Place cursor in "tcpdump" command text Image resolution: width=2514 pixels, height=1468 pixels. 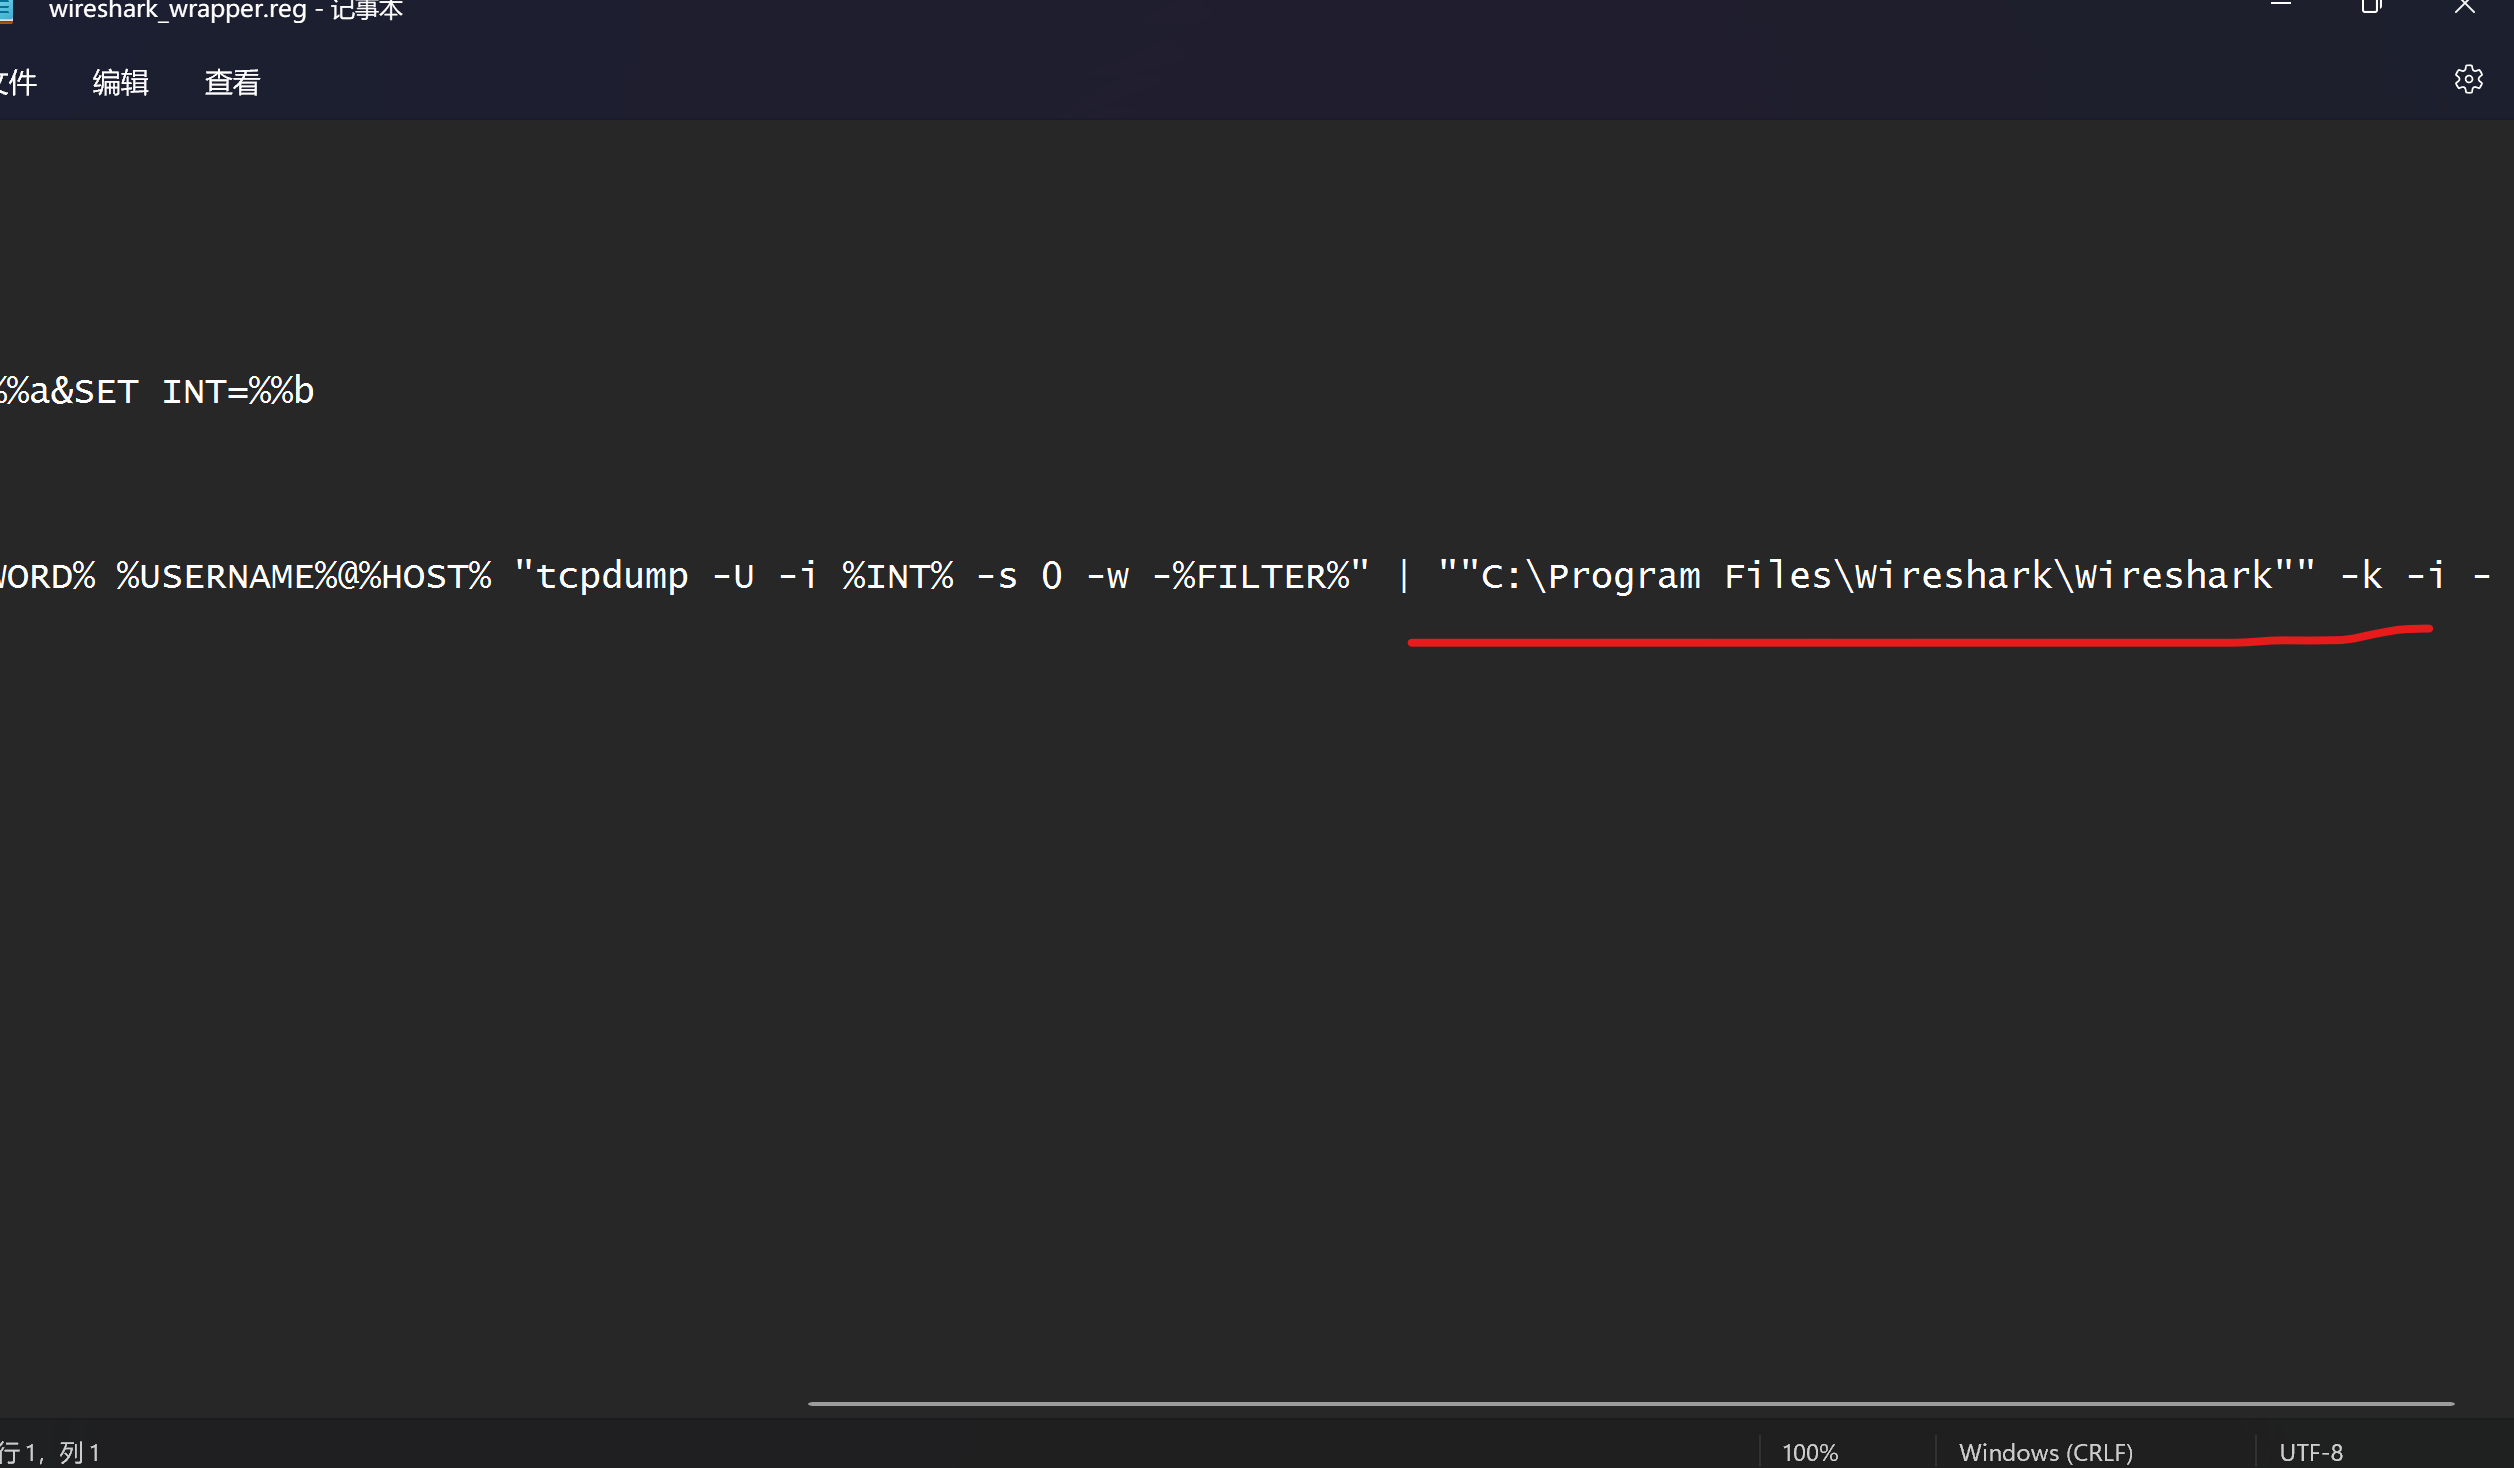point(612,577)
